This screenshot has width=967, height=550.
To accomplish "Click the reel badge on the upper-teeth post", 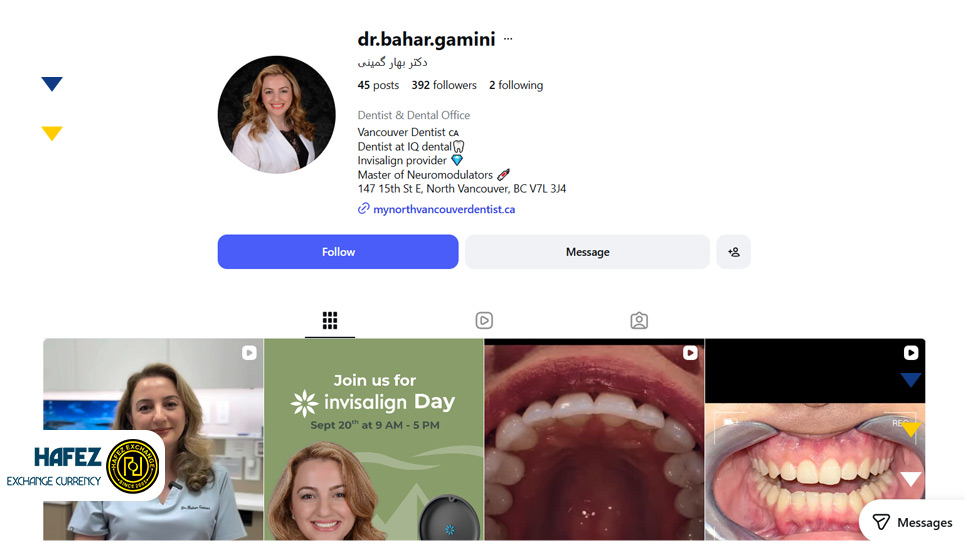I will tap(690, 353).
